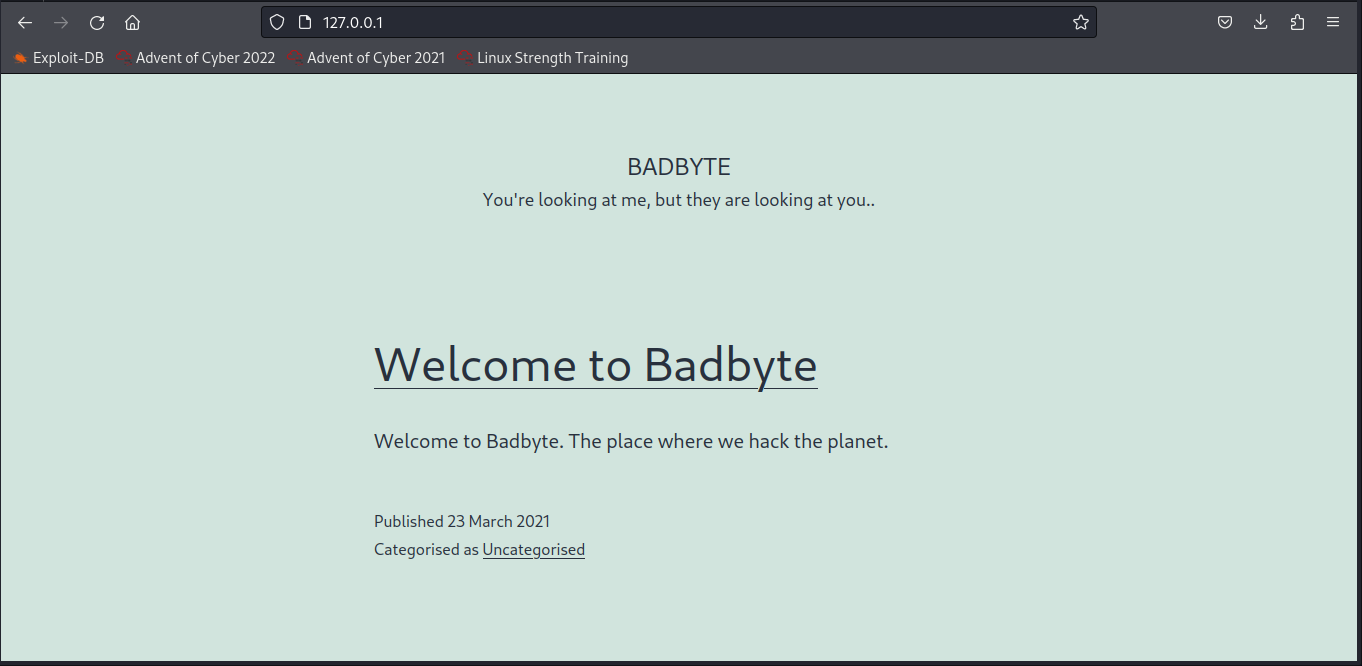
Task: Follow the Uncategorised category link
Action: pos(533,550)
